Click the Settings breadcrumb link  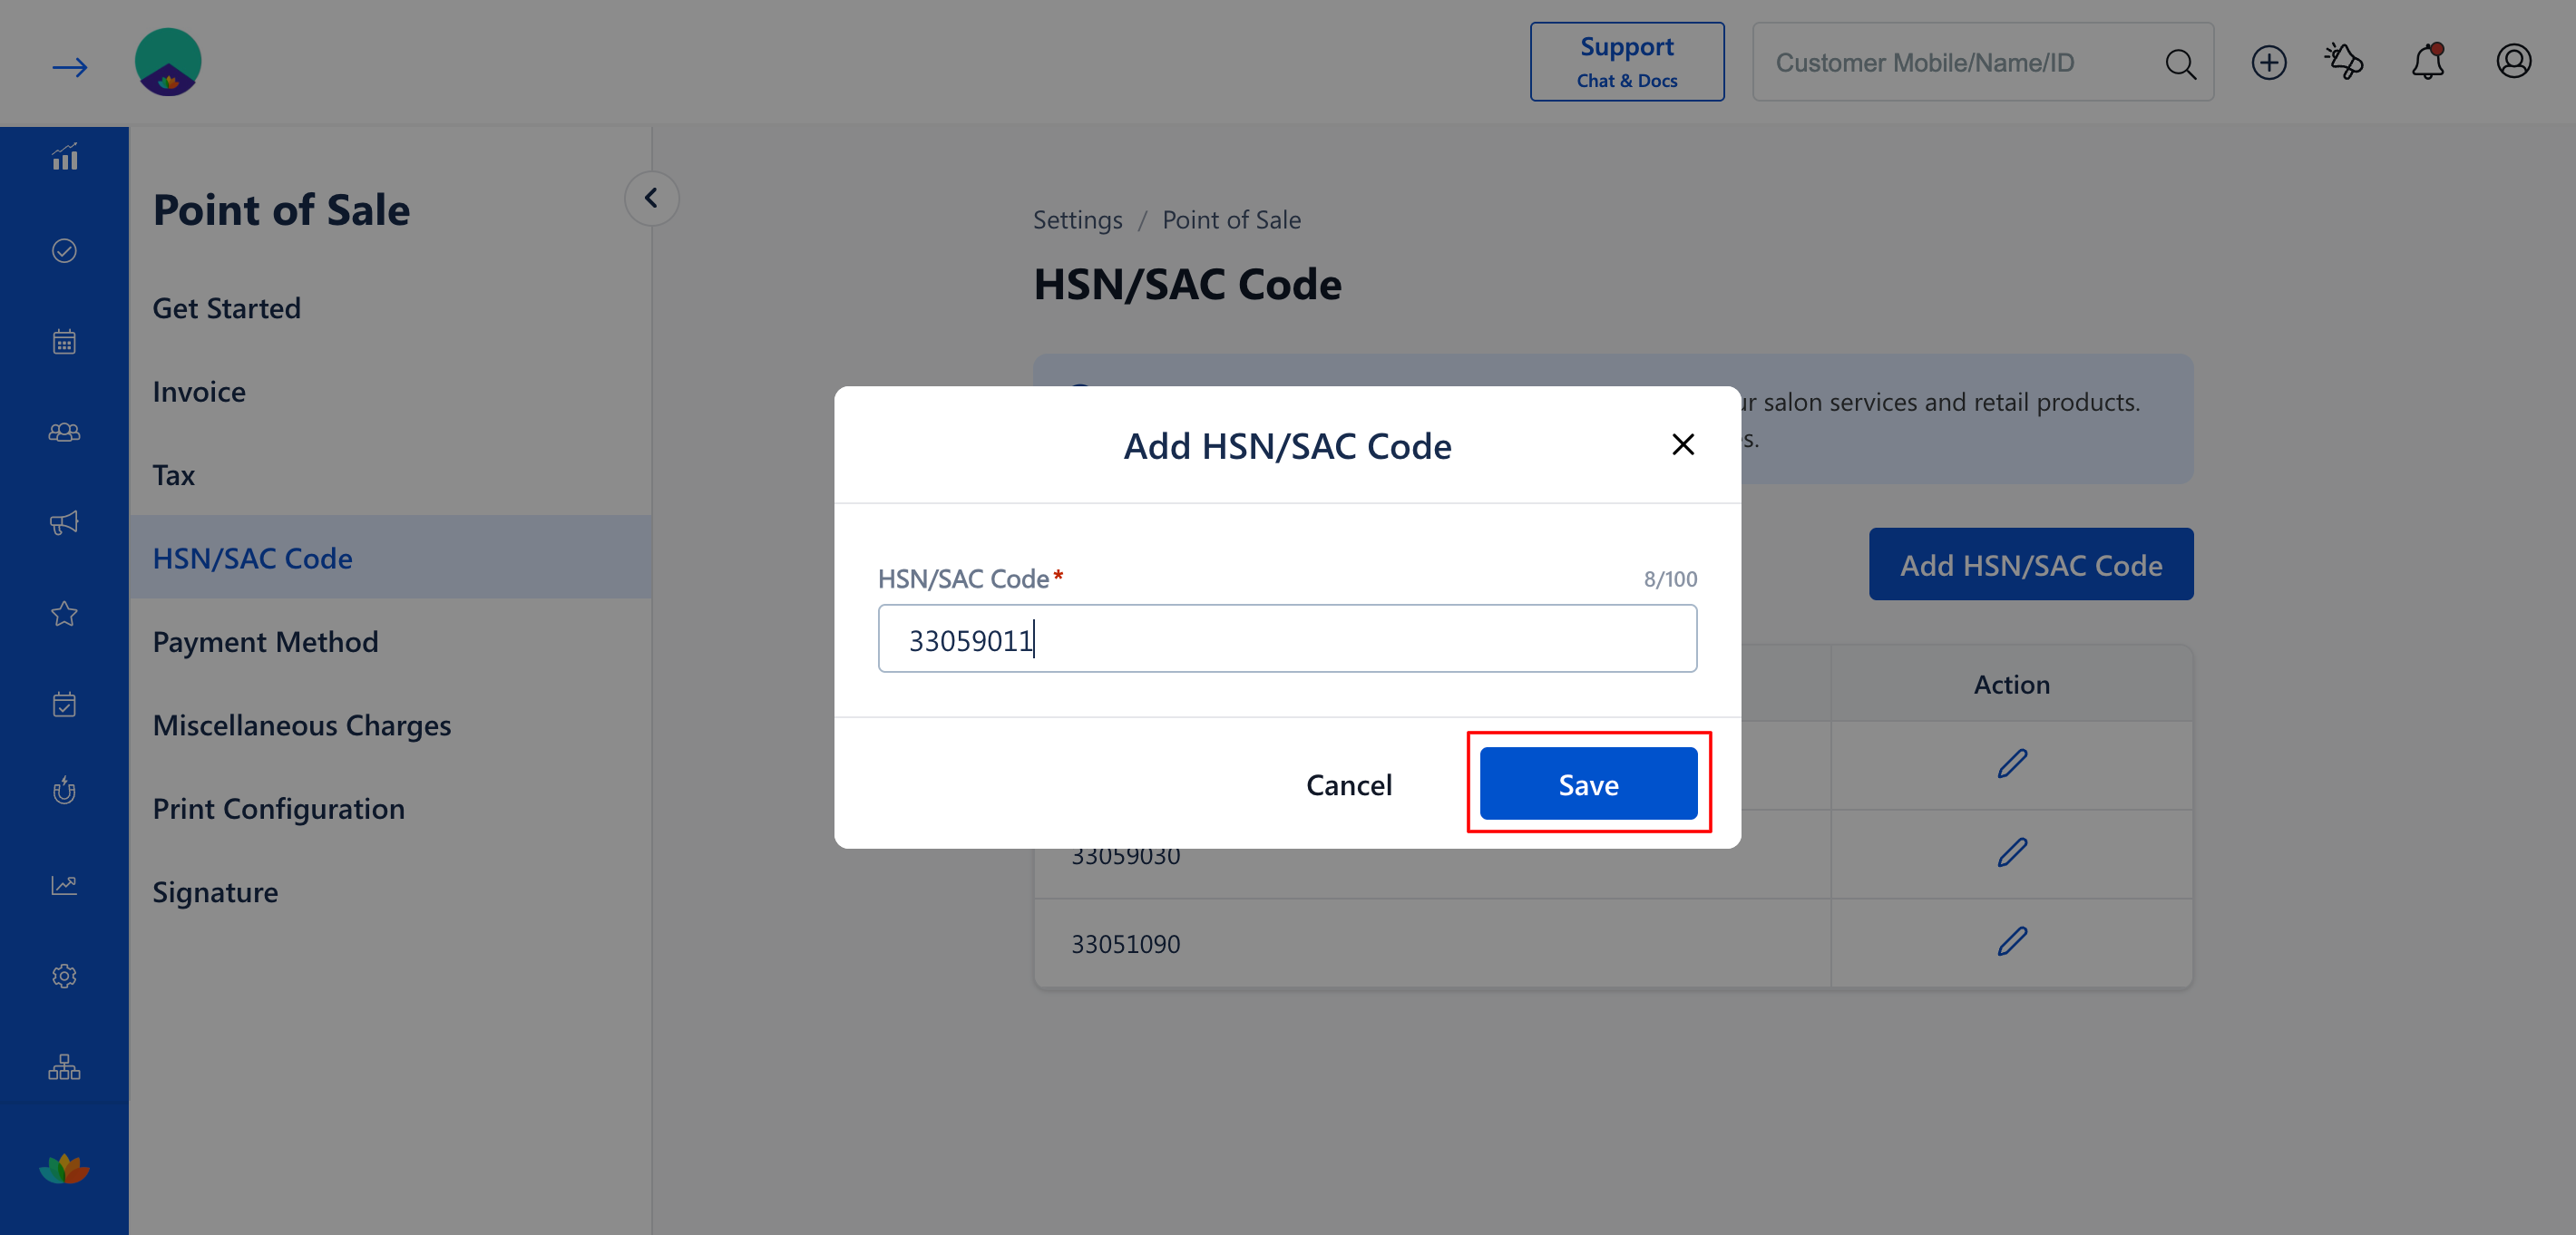(1077, 219)
